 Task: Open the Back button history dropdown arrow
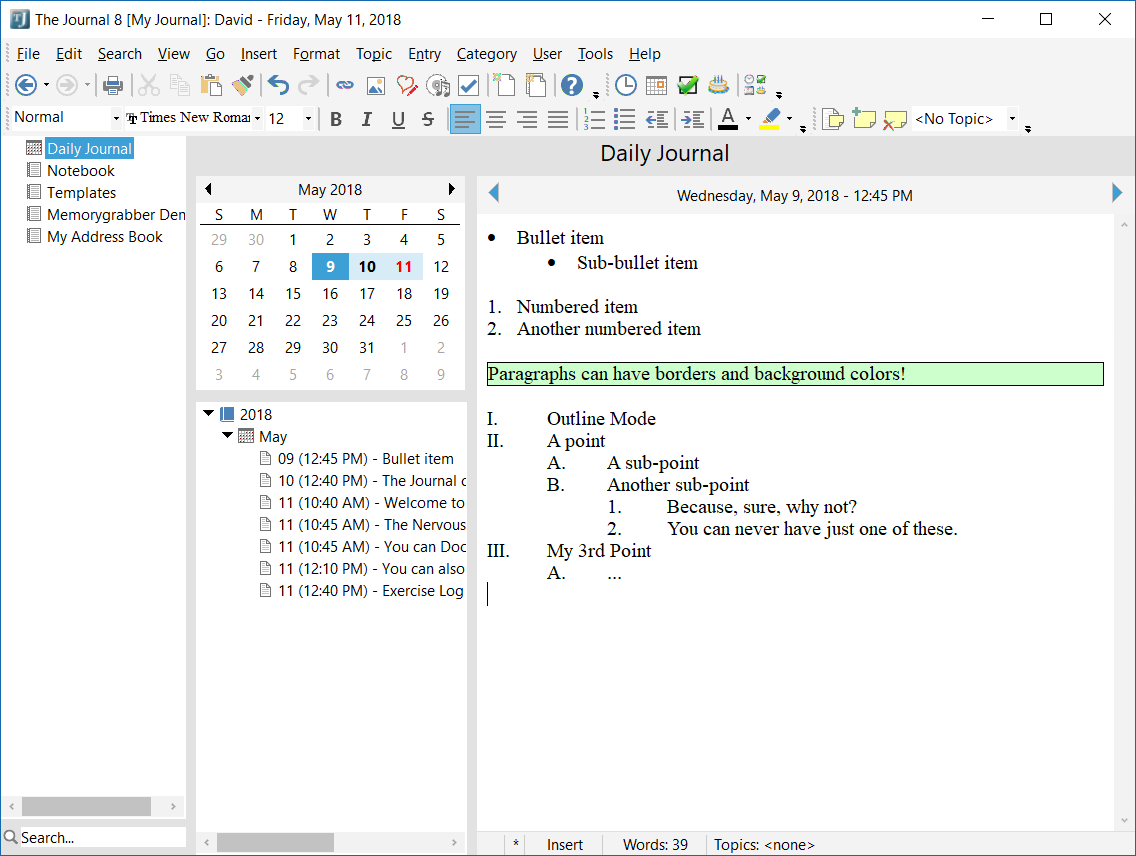point(46,85)
